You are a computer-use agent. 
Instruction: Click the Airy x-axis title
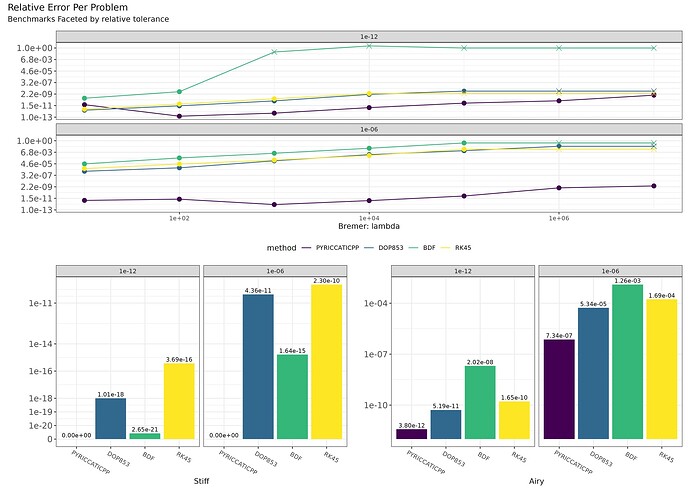(538, 481)
